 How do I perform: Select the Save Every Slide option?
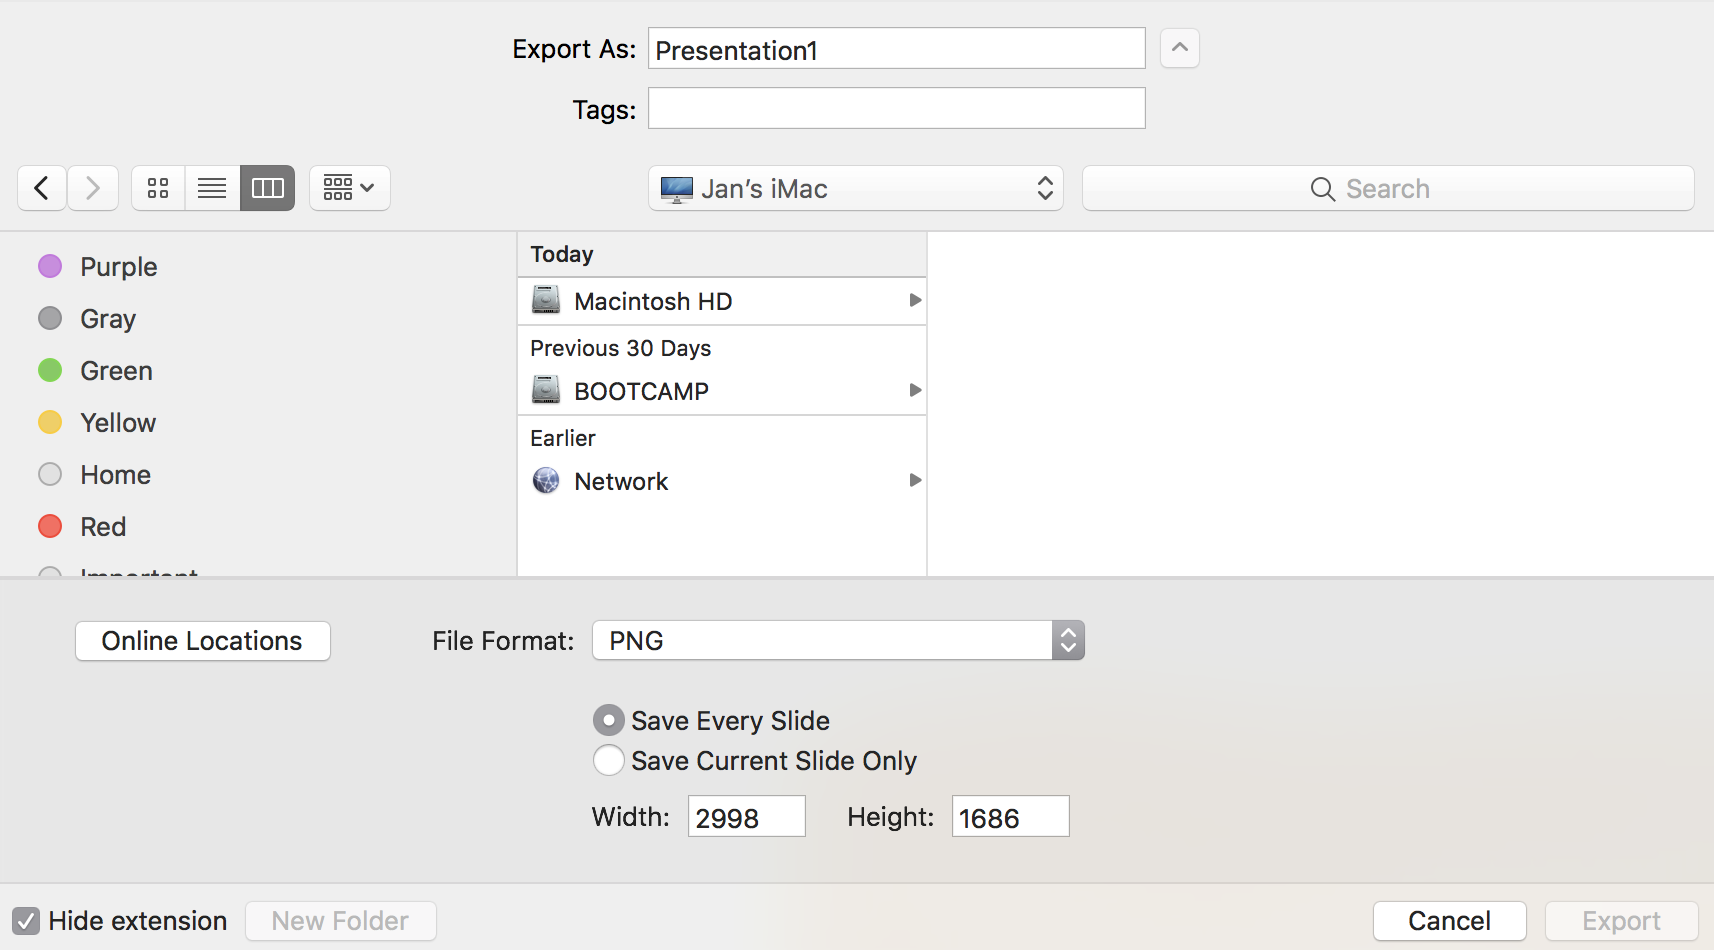(x=609, y=720)
